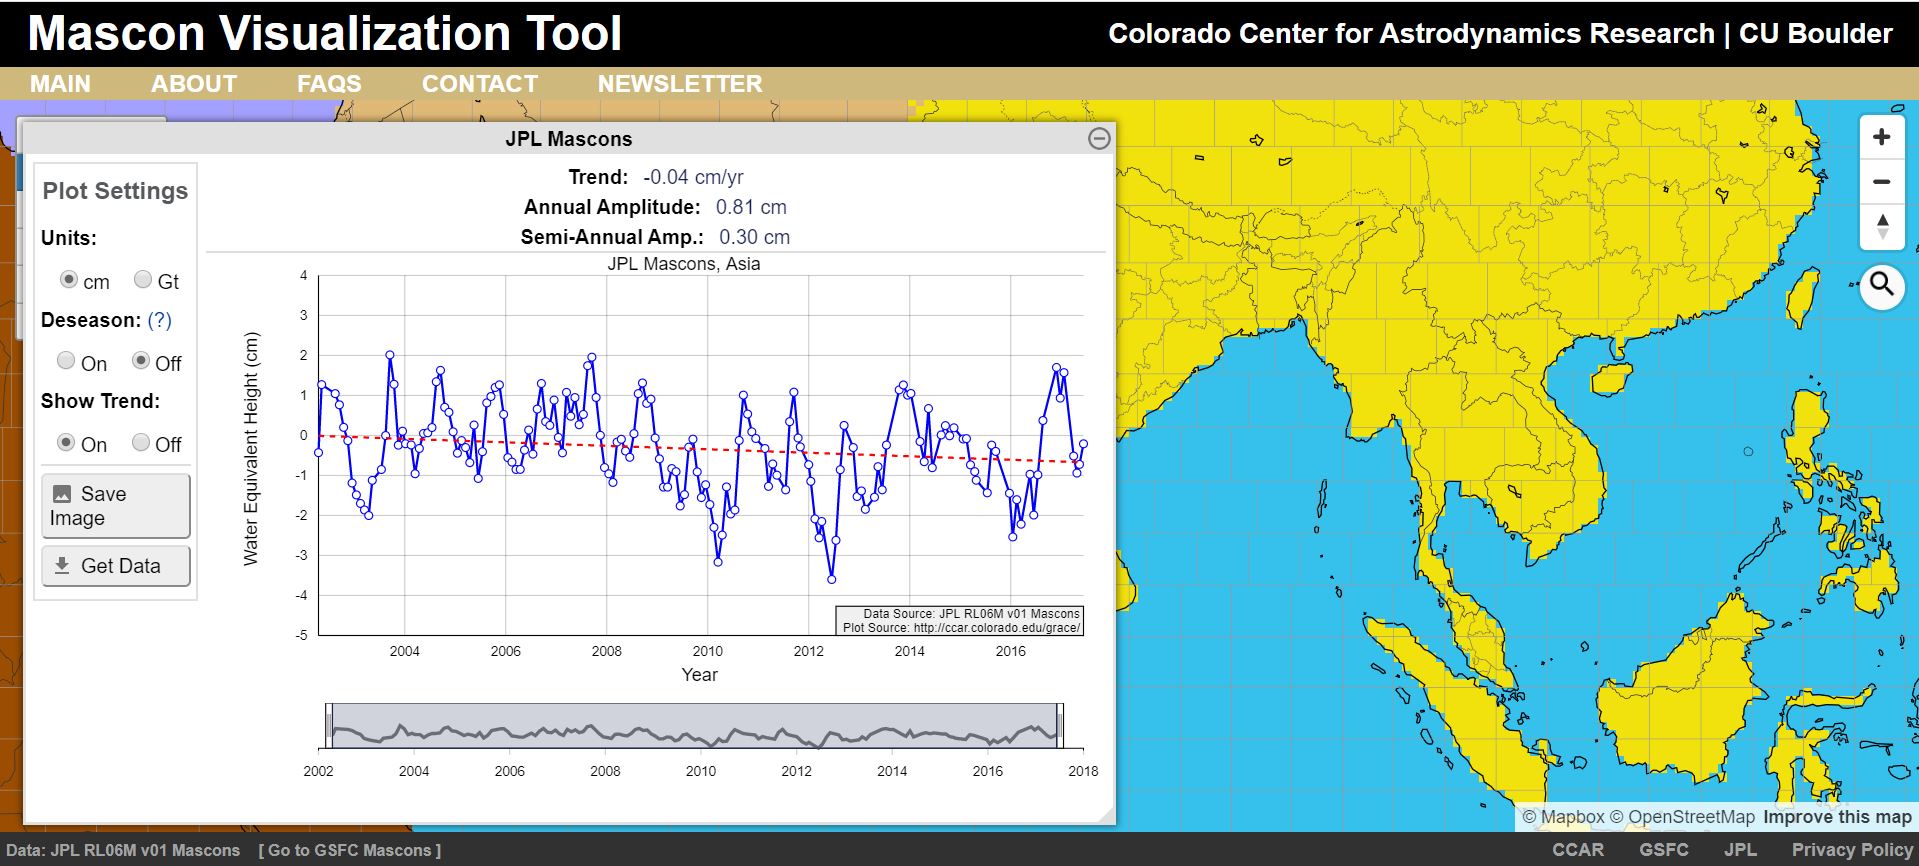
Task: Zoom in on the map
Action: click(1881, 137)
